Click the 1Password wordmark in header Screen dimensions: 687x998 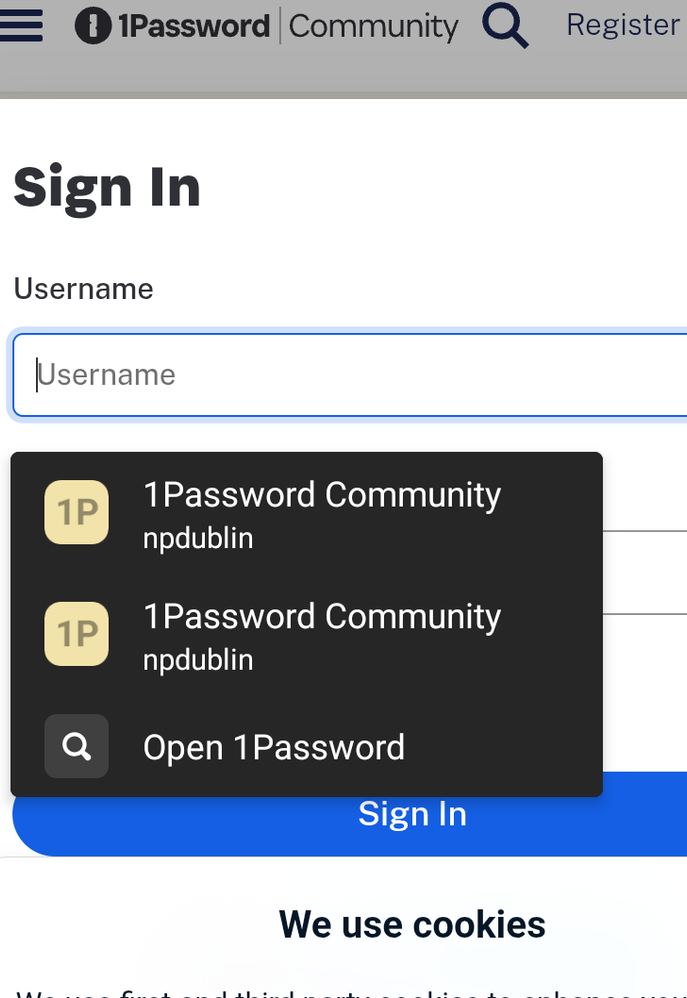click(194, 26)
